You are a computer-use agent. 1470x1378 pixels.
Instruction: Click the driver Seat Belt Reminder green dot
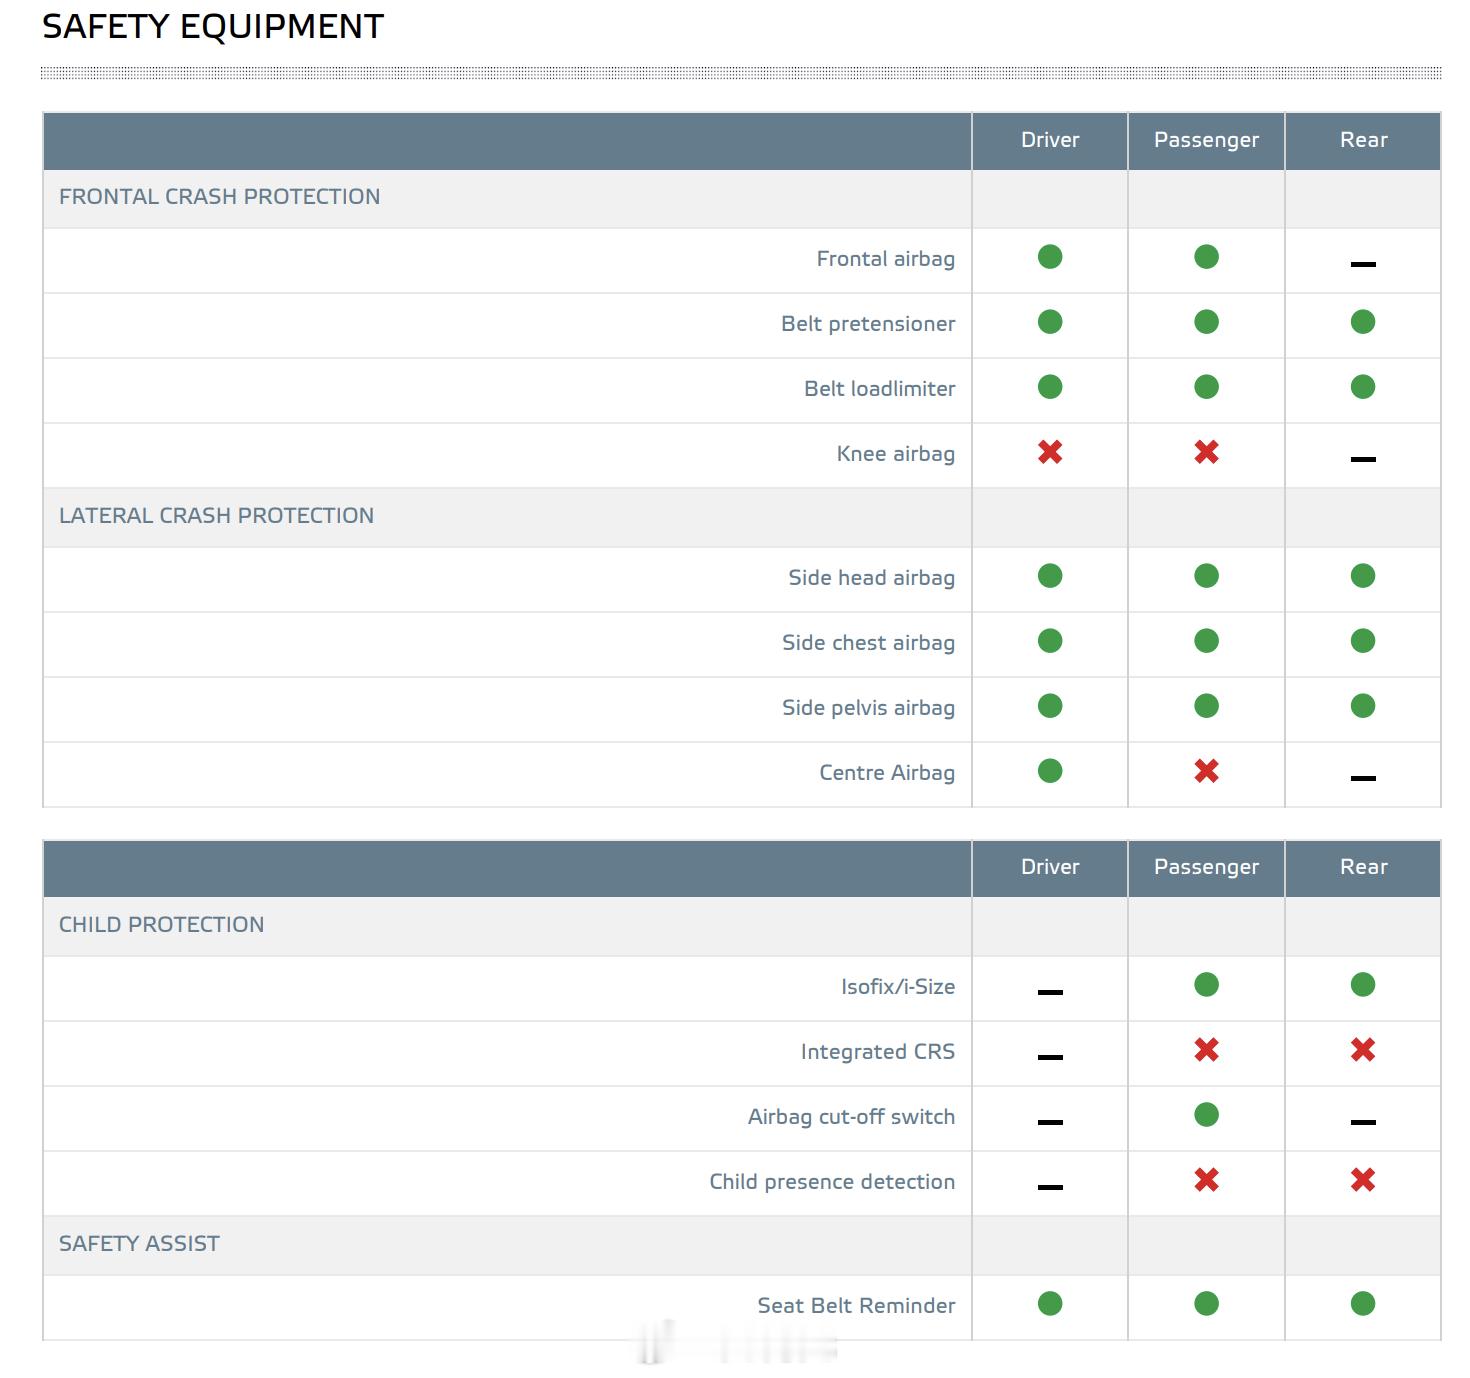(x=1049, y=1304)
